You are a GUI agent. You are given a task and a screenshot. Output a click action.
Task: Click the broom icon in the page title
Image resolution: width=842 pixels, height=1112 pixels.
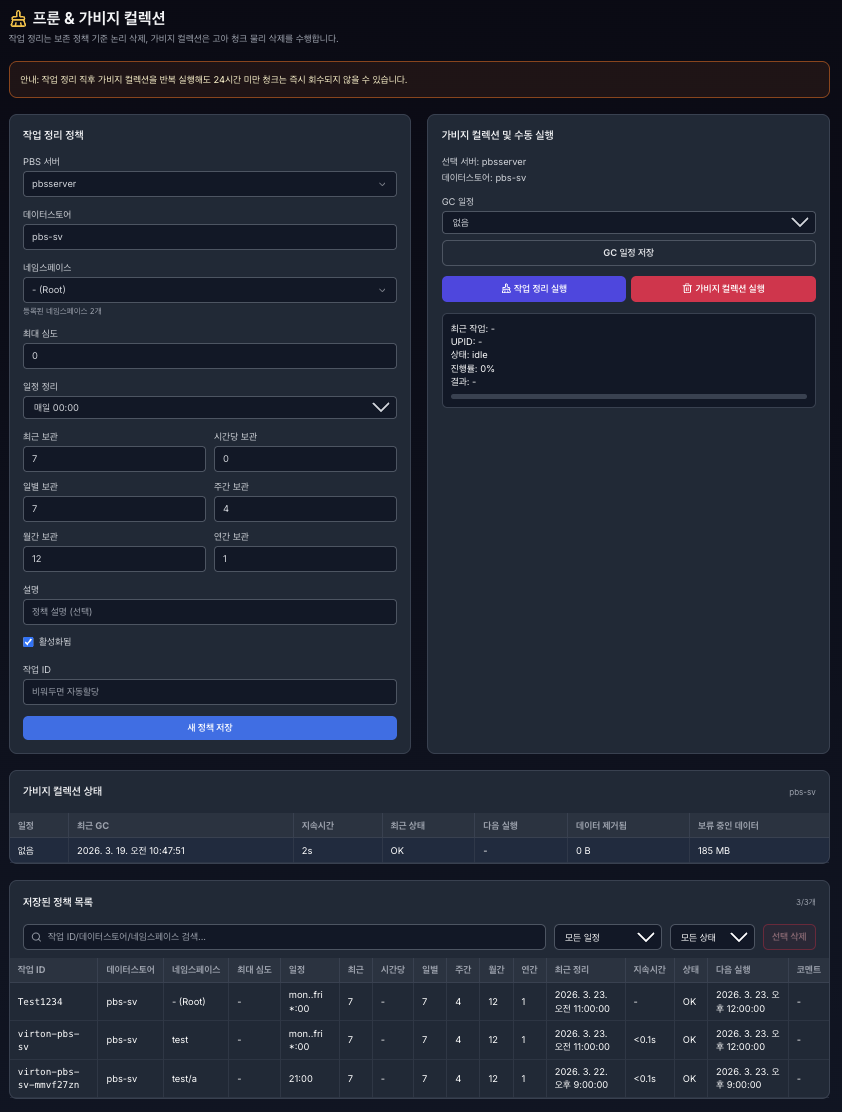[x=18, y=18]
